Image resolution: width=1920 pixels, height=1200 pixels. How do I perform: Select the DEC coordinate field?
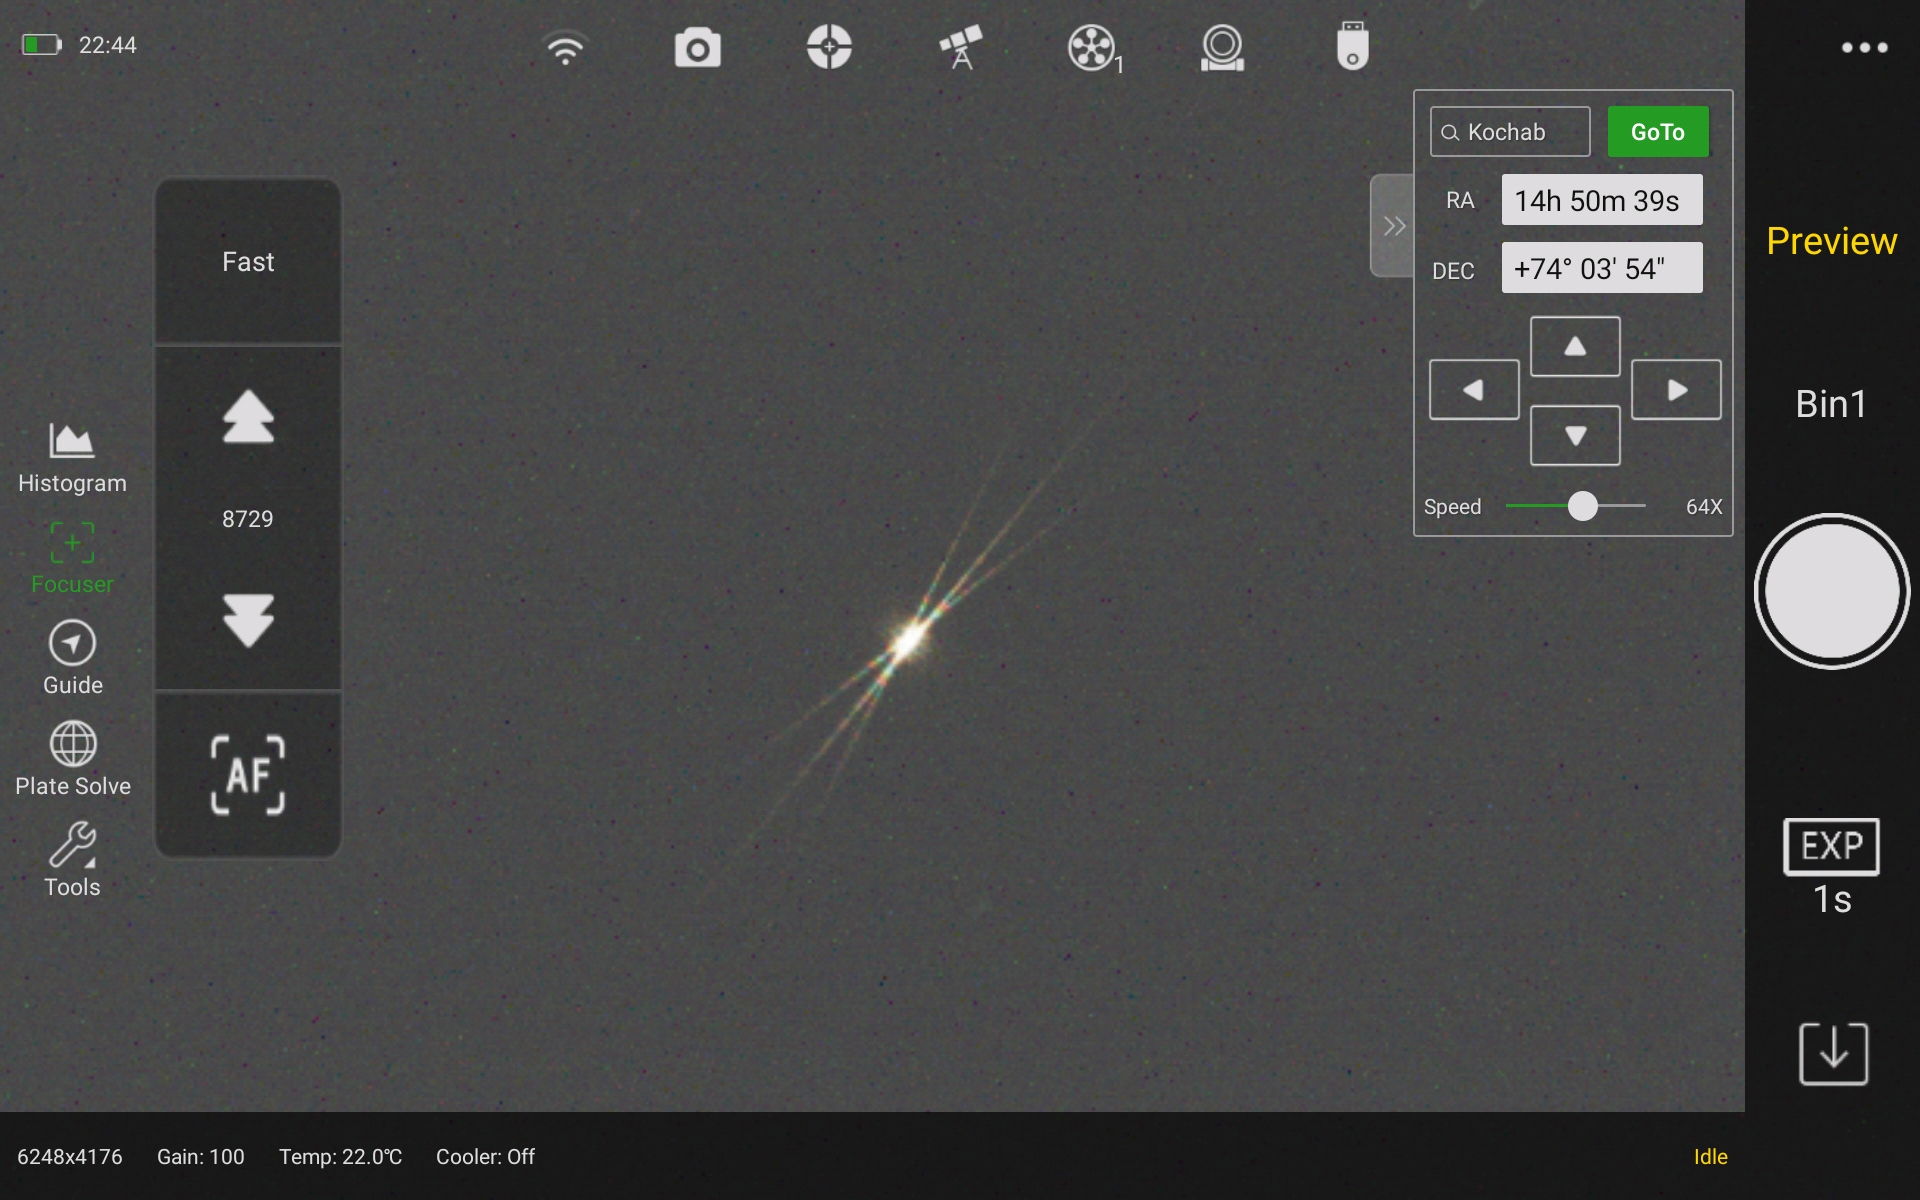tap(1601, 268)
